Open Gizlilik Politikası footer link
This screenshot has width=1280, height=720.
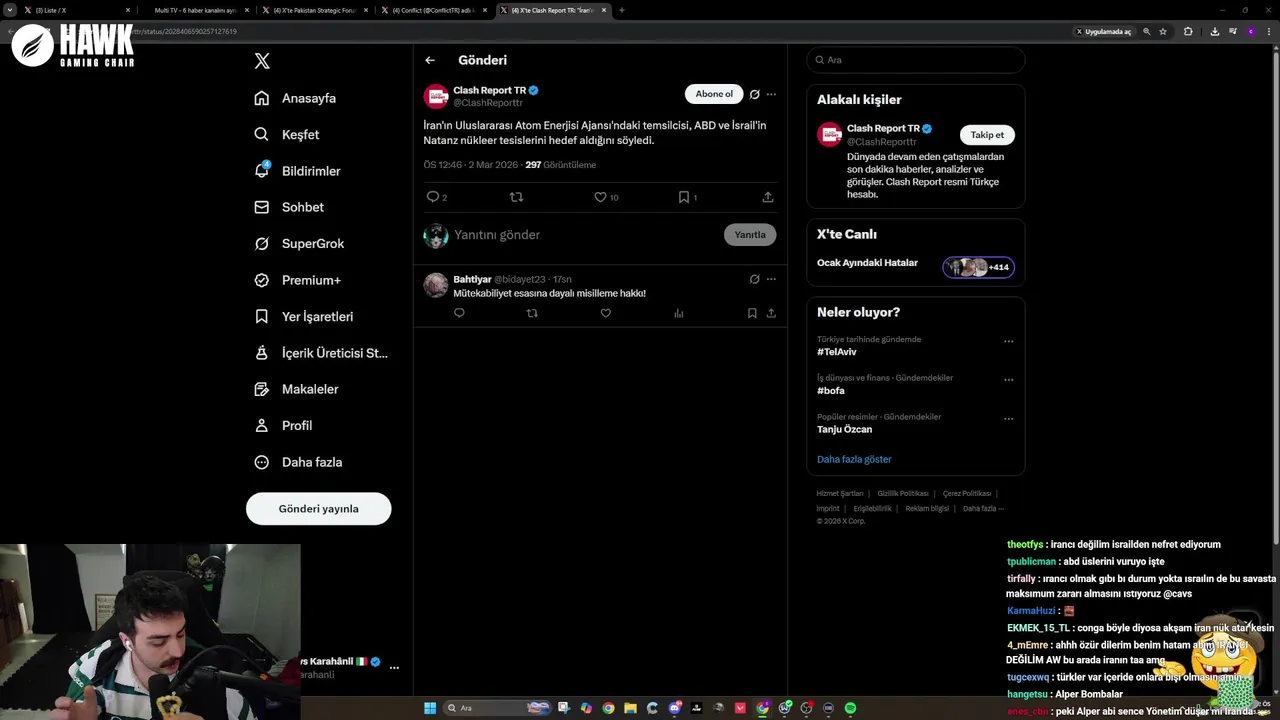(x=903, y=493)
